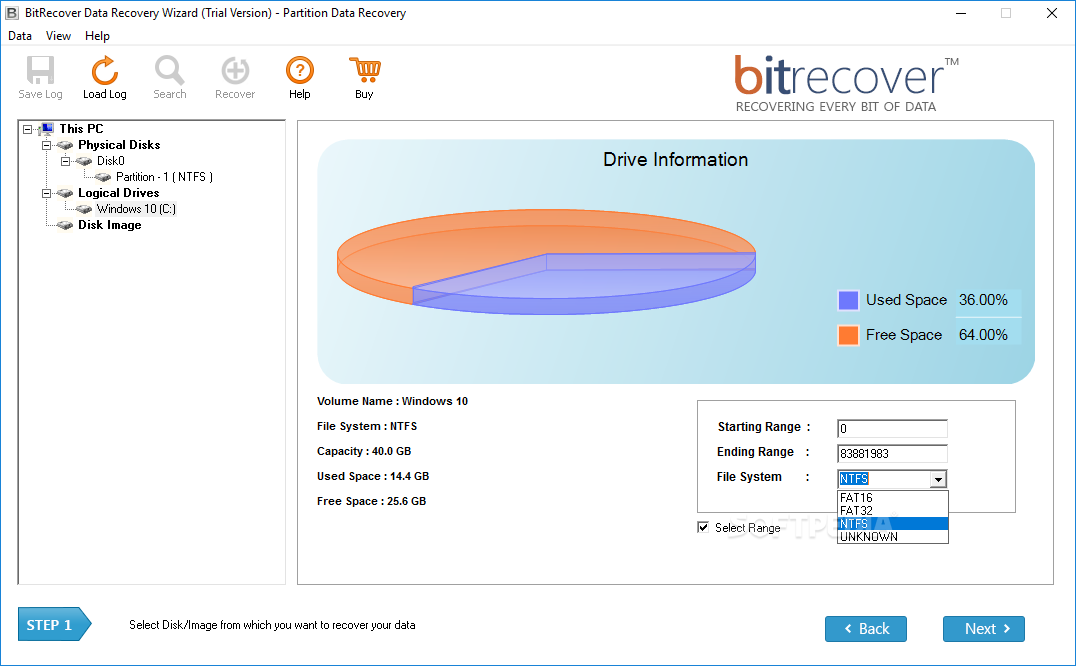The width and height of the screenshot is (1076, 666).
Task: Click the Physical Disks drive icon
Action: [x=65, y=145]
